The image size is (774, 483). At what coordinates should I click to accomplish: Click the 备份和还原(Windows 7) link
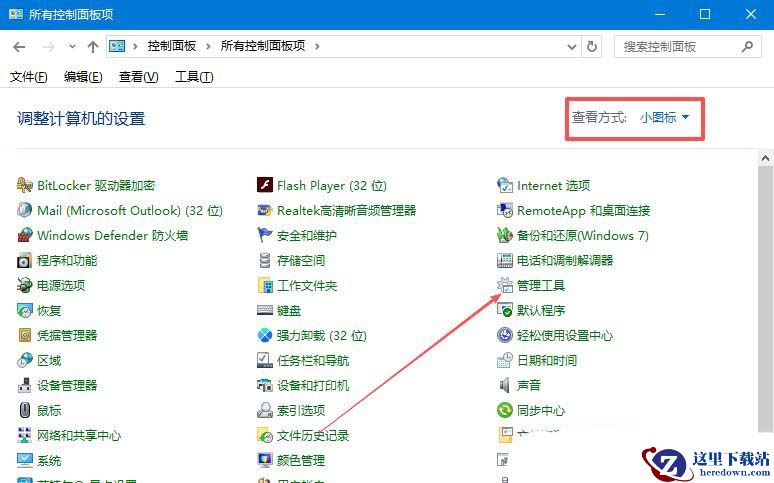(582, 236)
